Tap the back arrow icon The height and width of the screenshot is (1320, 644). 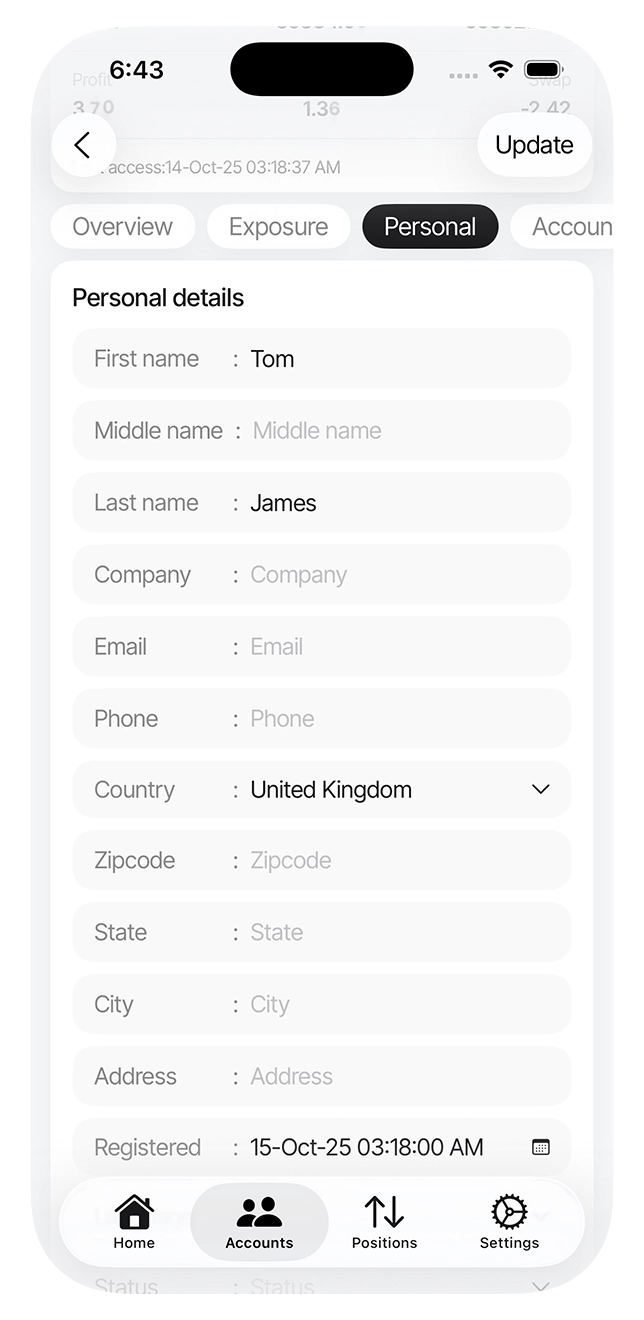(x=83, y=145)
